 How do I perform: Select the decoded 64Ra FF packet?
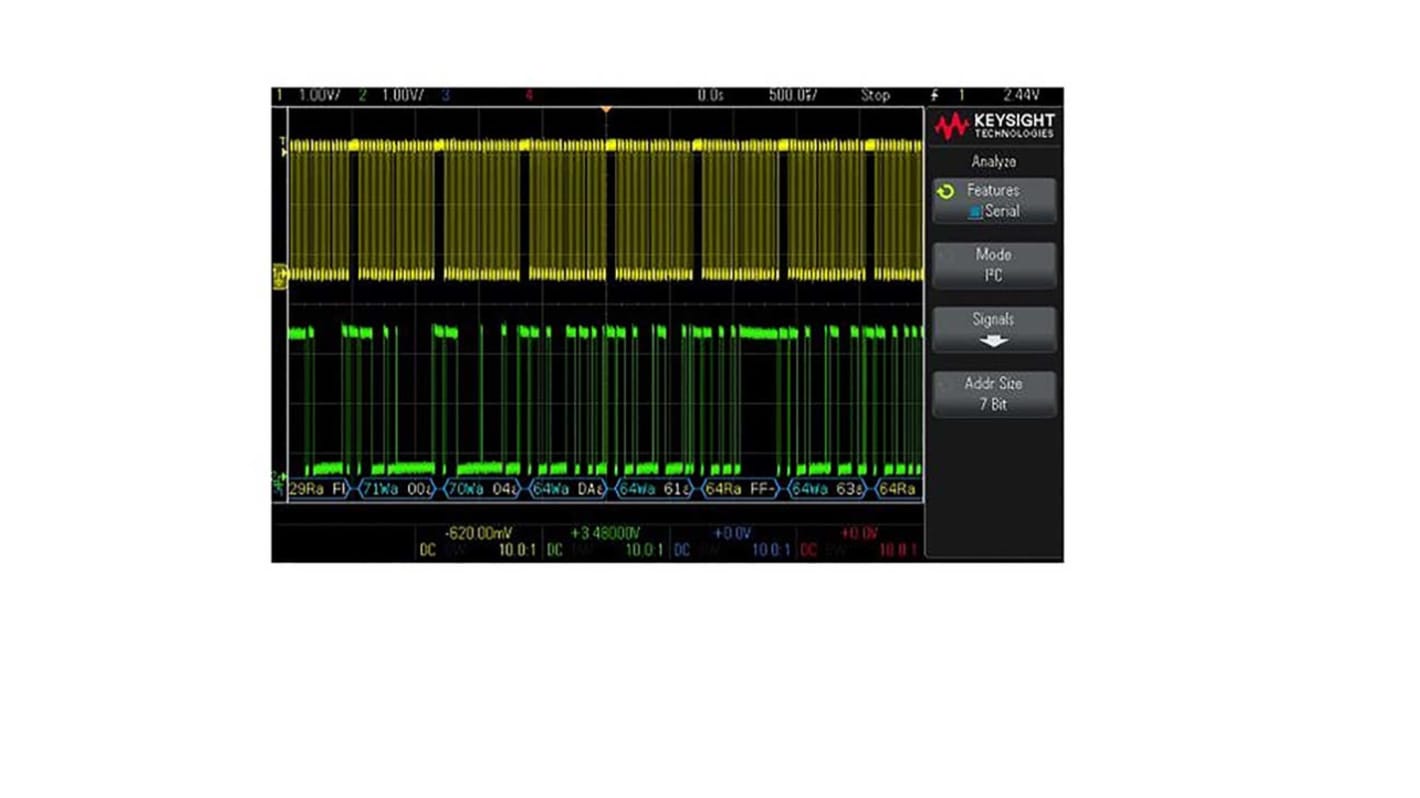click(741, 490)
